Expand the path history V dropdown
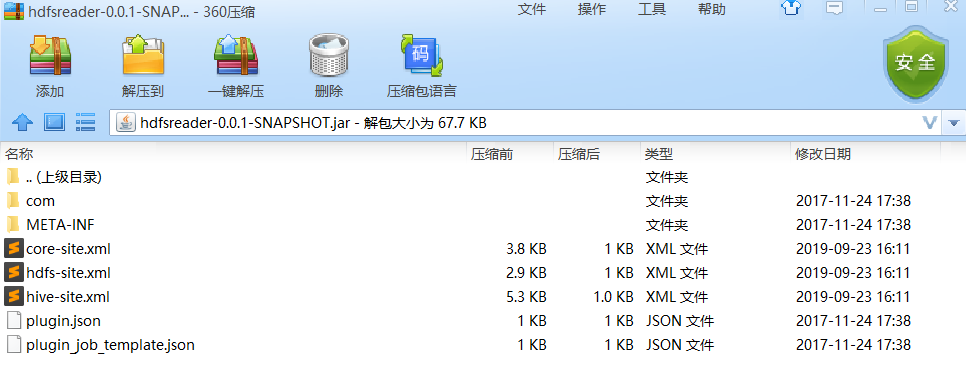This screenshot has height=377, width=966. (930, 123)
